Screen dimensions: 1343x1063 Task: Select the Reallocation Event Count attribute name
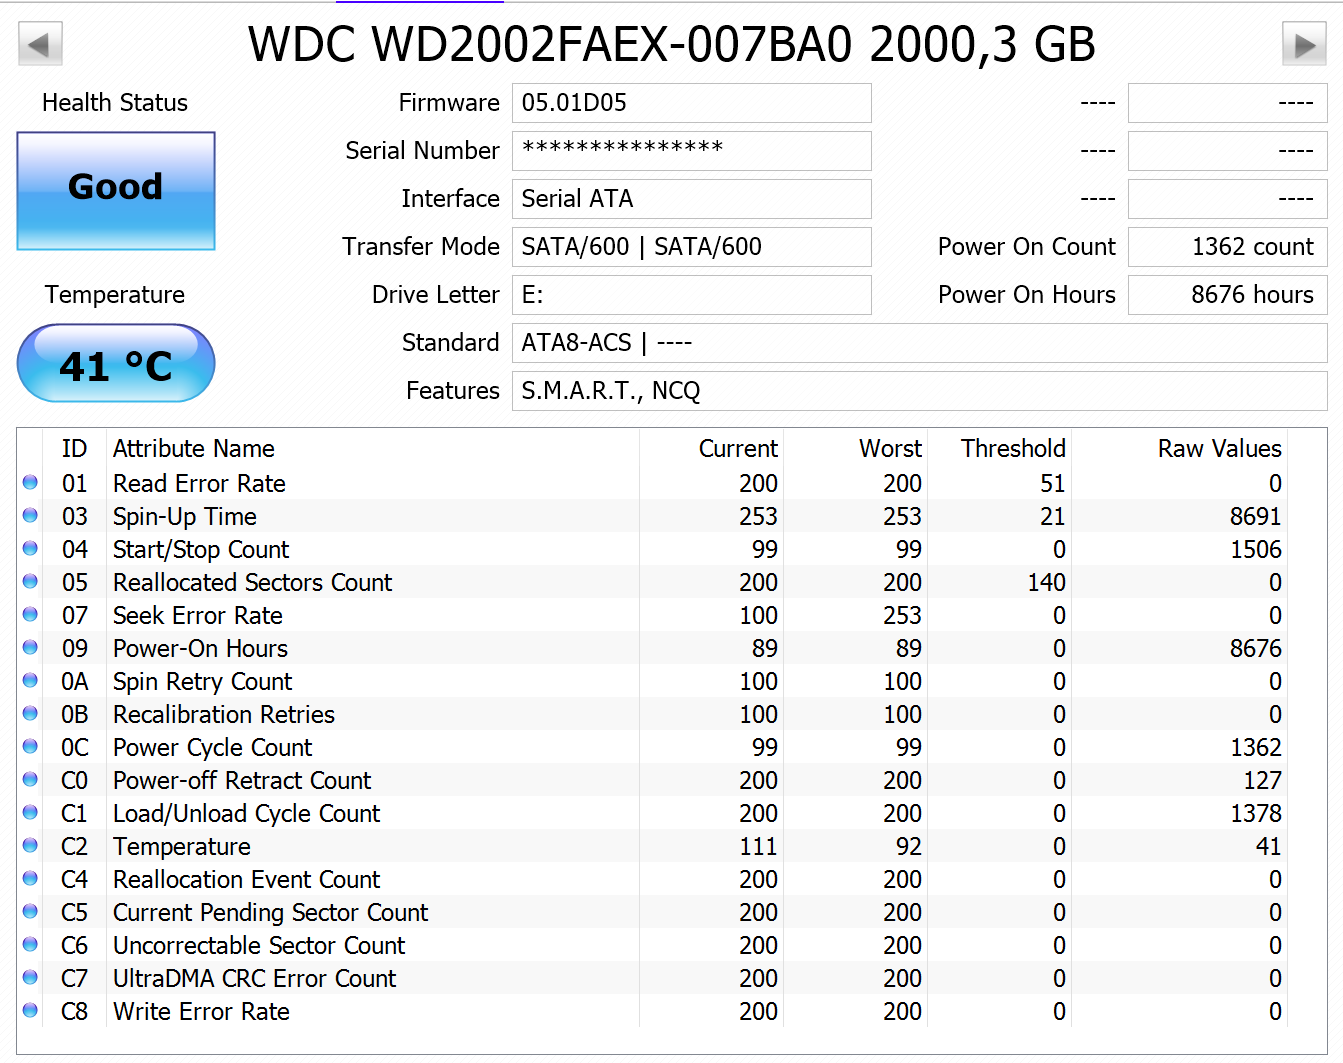(x=247, y=880)
